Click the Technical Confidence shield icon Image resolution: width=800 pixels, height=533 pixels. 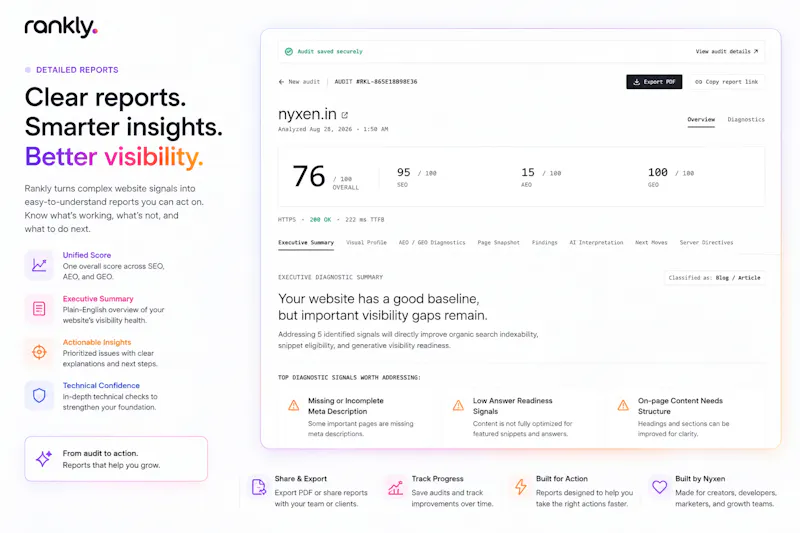(39, 395)
